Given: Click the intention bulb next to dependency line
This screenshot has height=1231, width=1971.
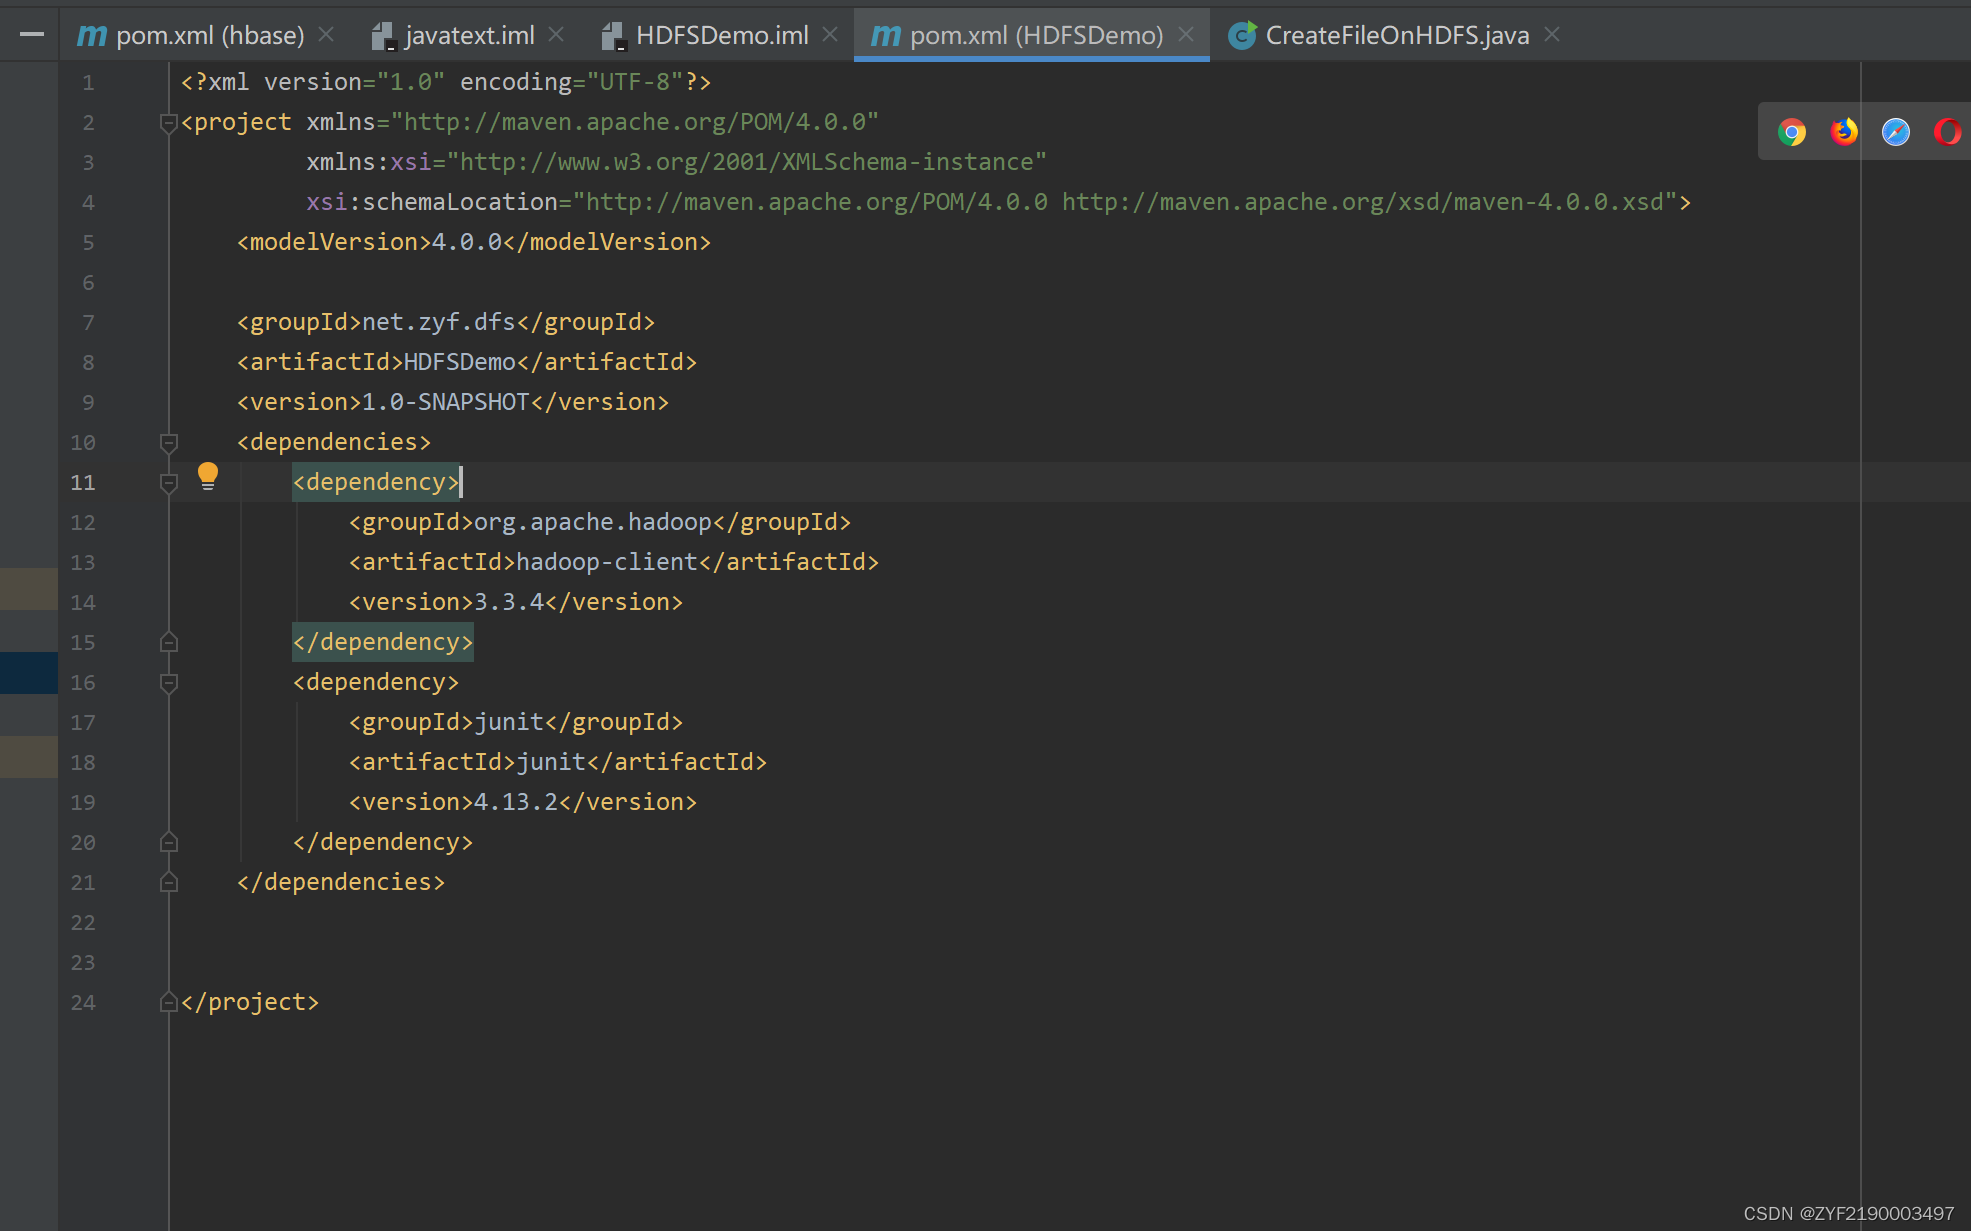Looking at the screenshot, I should pyautogui.click(x=208, y=477).
